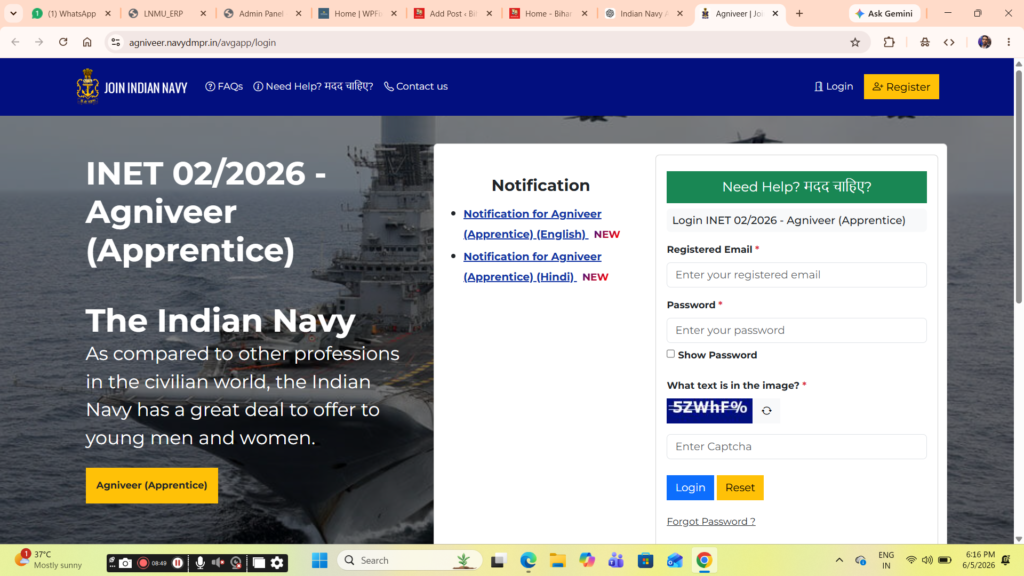The height and width of the screenshot is (576, 1024).
Task: Open Task View from taskbar
Action: coord(498,560)
